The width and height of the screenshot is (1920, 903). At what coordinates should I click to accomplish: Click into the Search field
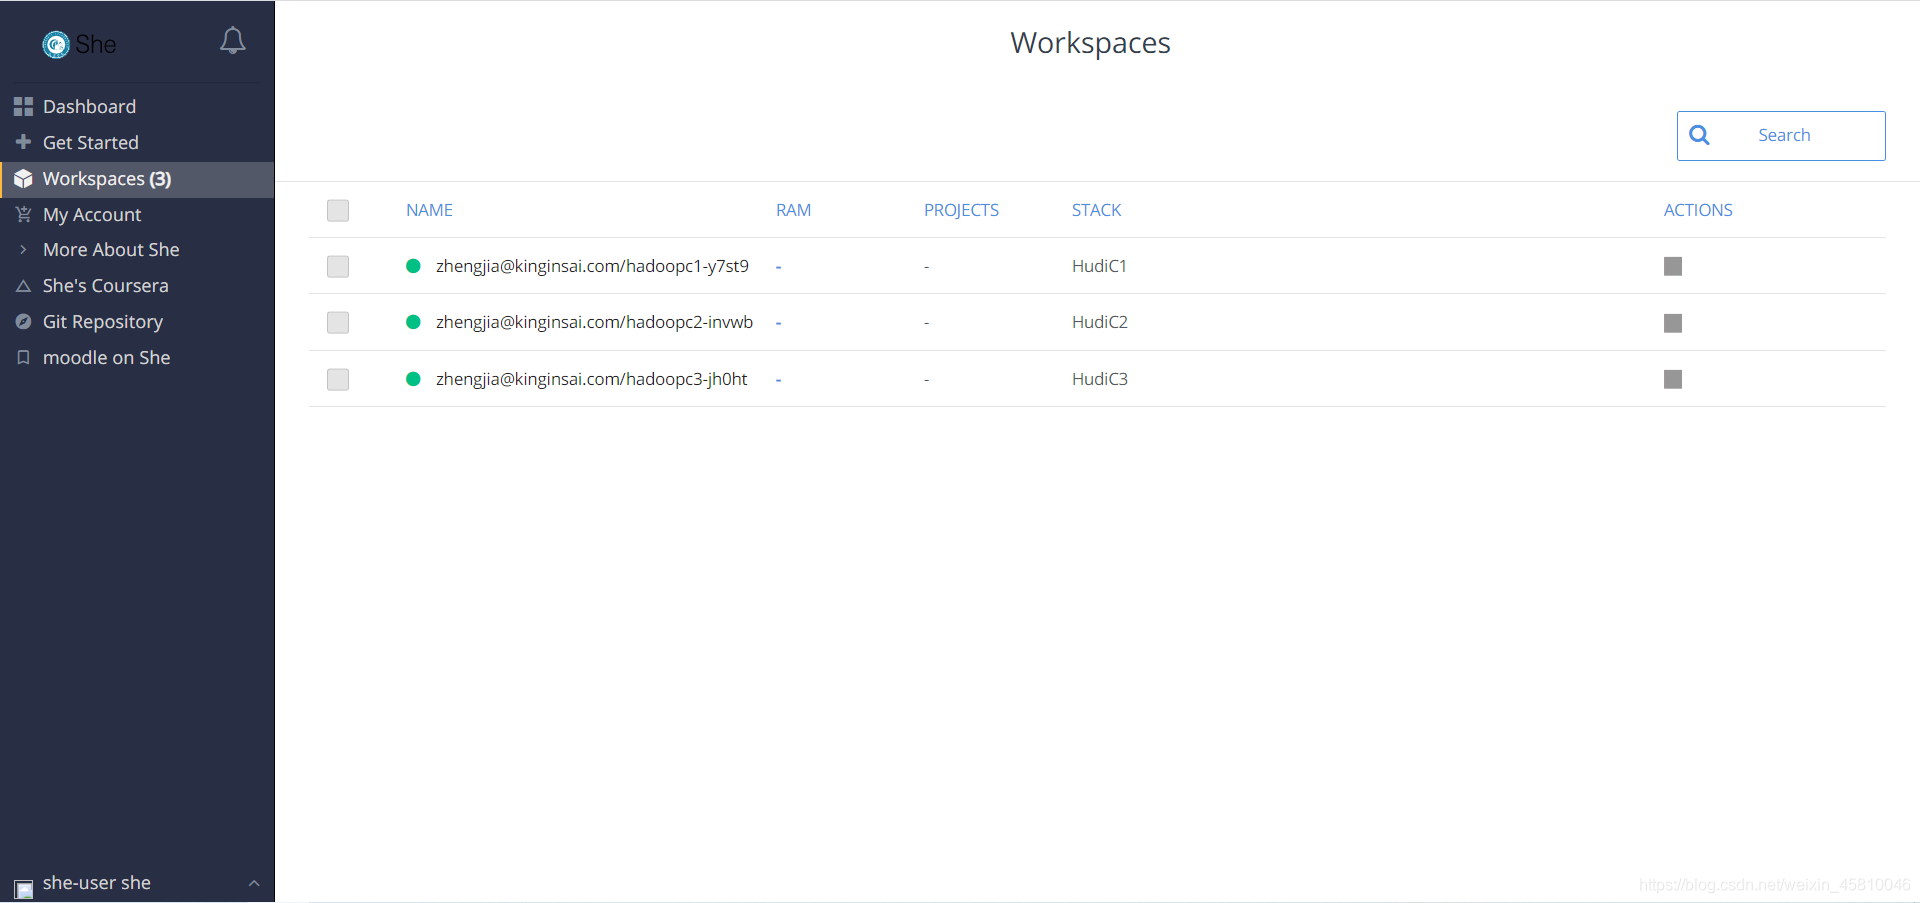[1781, 136]
